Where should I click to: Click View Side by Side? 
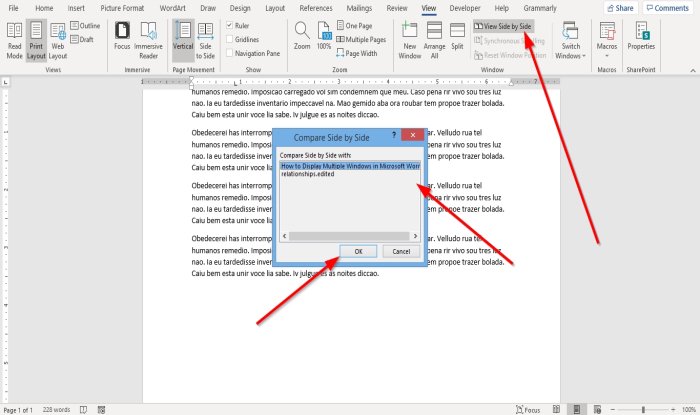(x=503, y=26)
